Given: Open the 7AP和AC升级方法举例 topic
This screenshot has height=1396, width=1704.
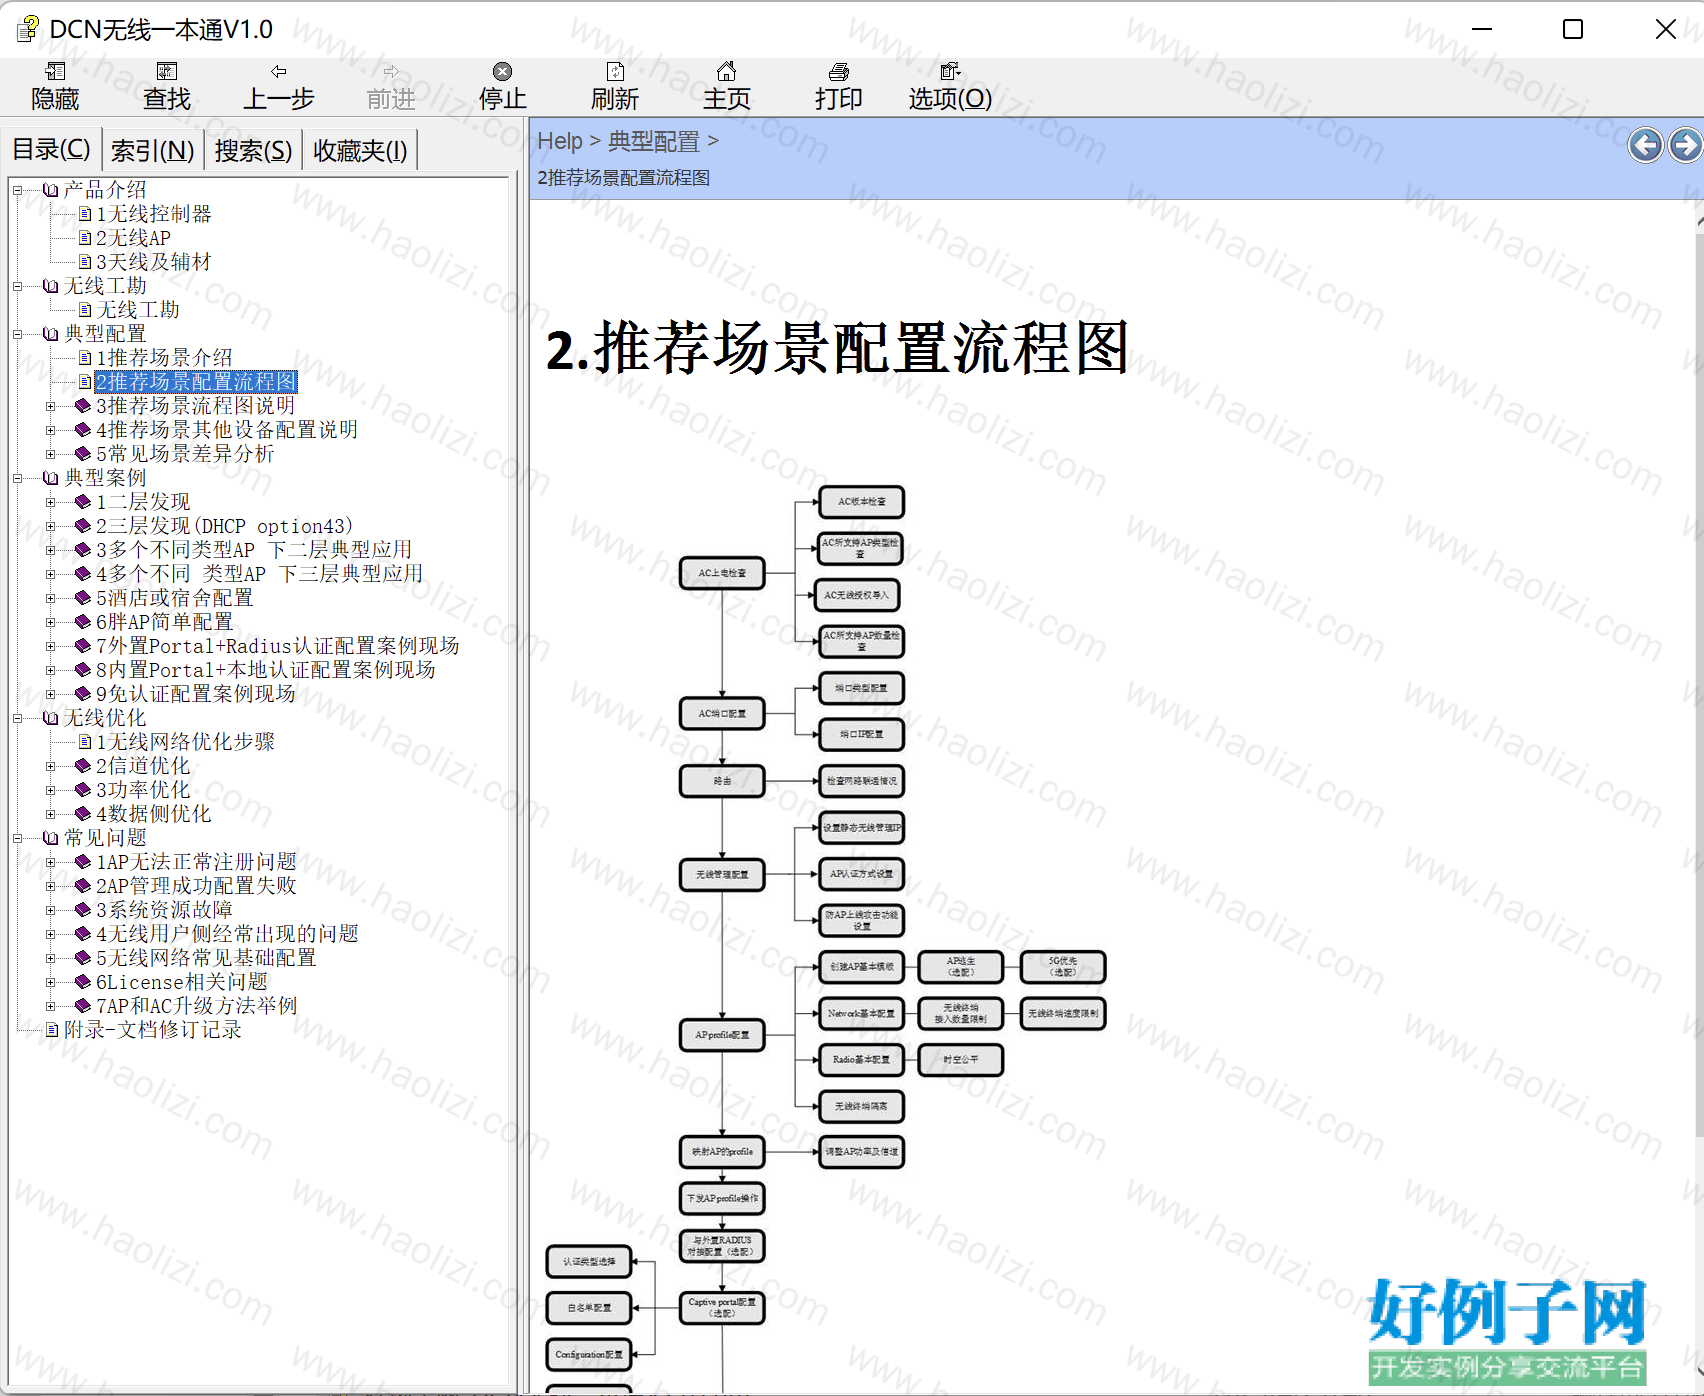Looking at the screenshot, I should [x=196, y=1006].
